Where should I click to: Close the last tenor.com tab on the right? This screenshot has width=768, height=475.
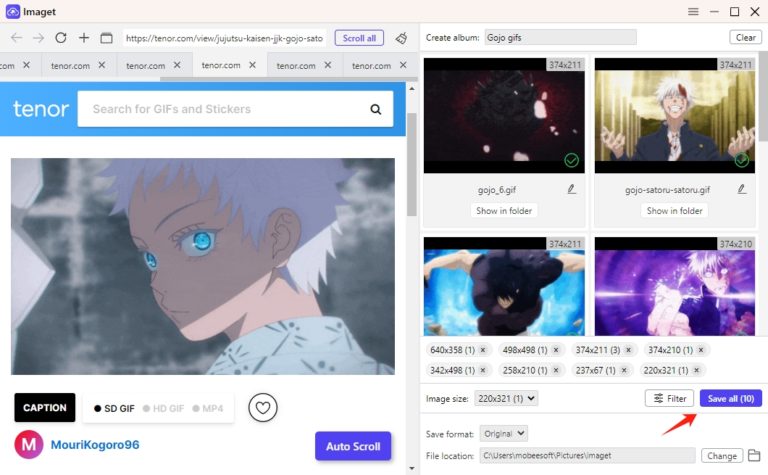403,65
